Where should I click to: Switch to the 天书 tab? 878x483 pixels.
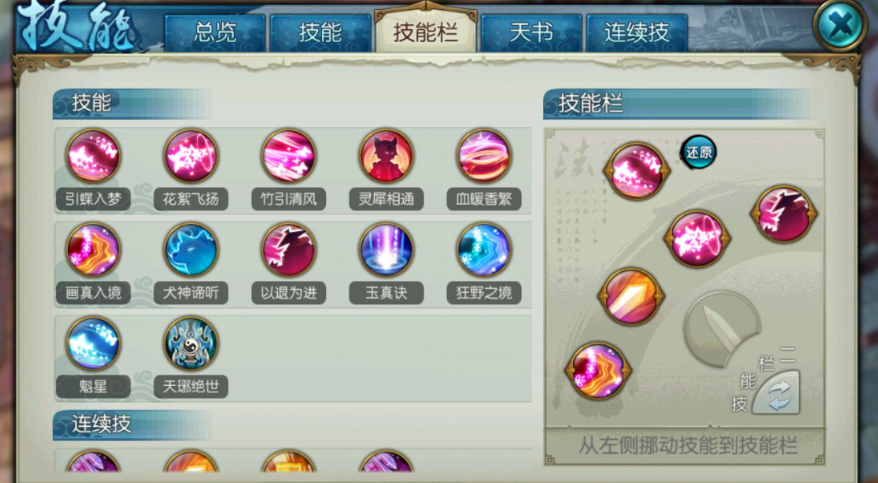[531, 32]
